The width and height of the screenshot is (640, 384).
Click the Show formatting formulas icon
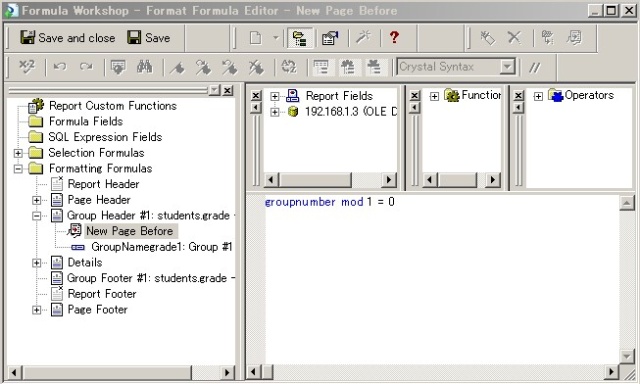coord(573,38)
